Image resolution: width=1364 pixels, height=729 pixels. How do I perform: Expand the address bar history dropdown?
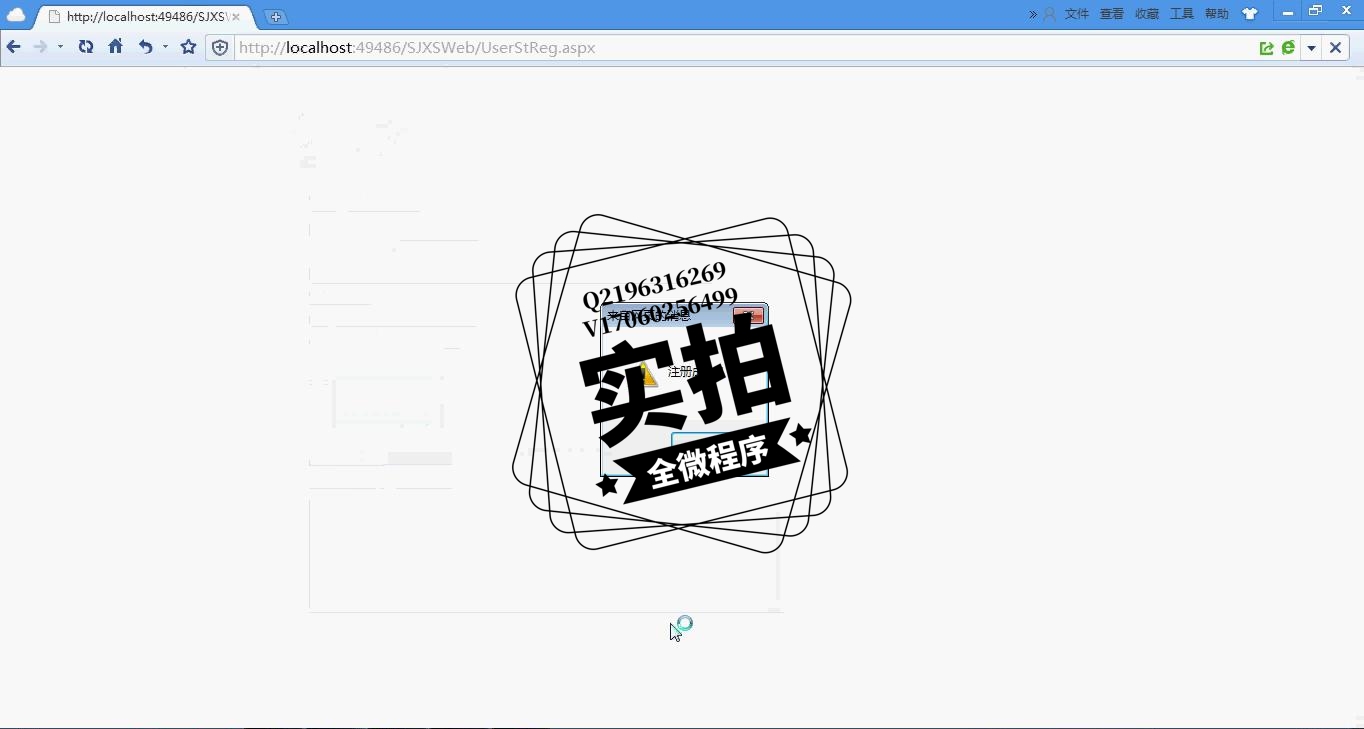(1311, 48)
